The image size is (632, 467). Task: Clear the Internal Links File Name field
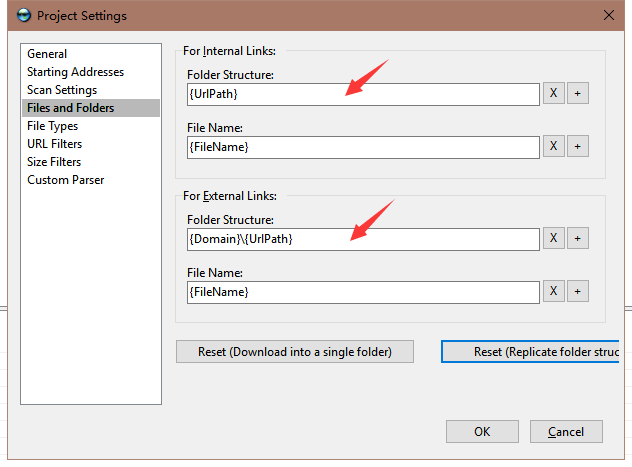[x=553, y=146]
